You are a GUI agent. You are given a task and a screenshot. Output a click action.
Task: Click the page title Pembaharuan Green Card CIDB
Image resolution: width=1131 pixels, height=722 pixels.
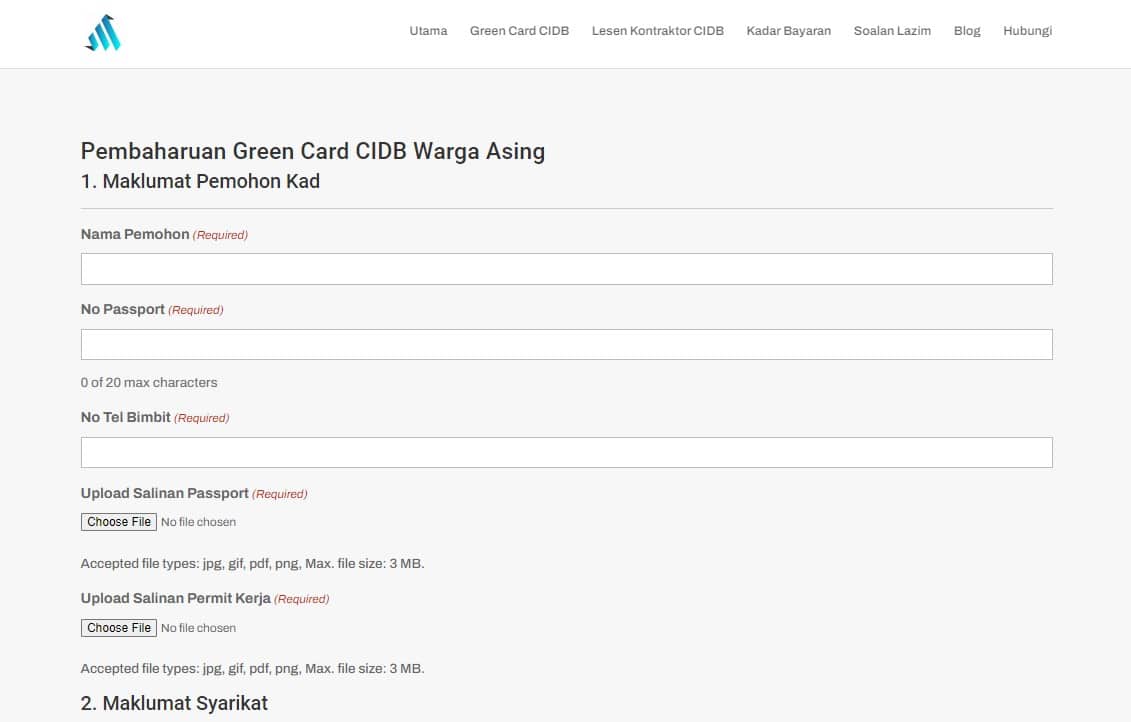(x=313, y=151)
